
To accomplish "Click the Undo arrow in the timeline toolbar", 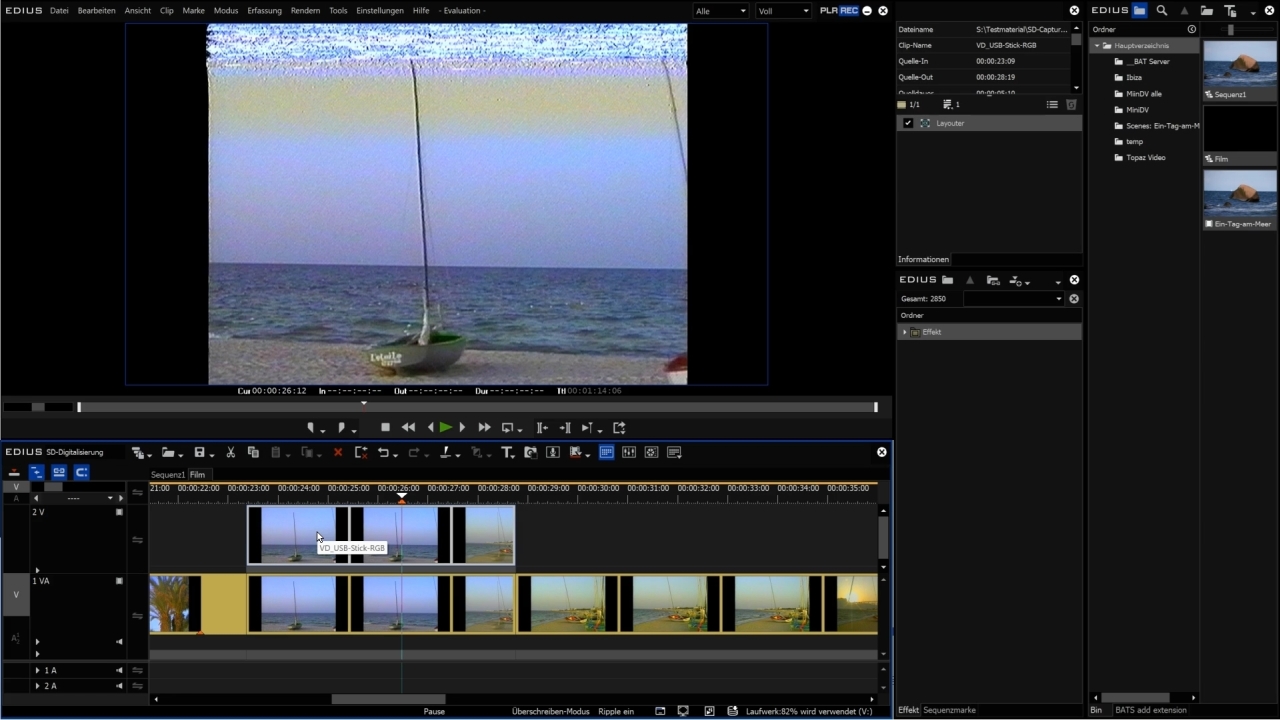I will pos(383,452).
